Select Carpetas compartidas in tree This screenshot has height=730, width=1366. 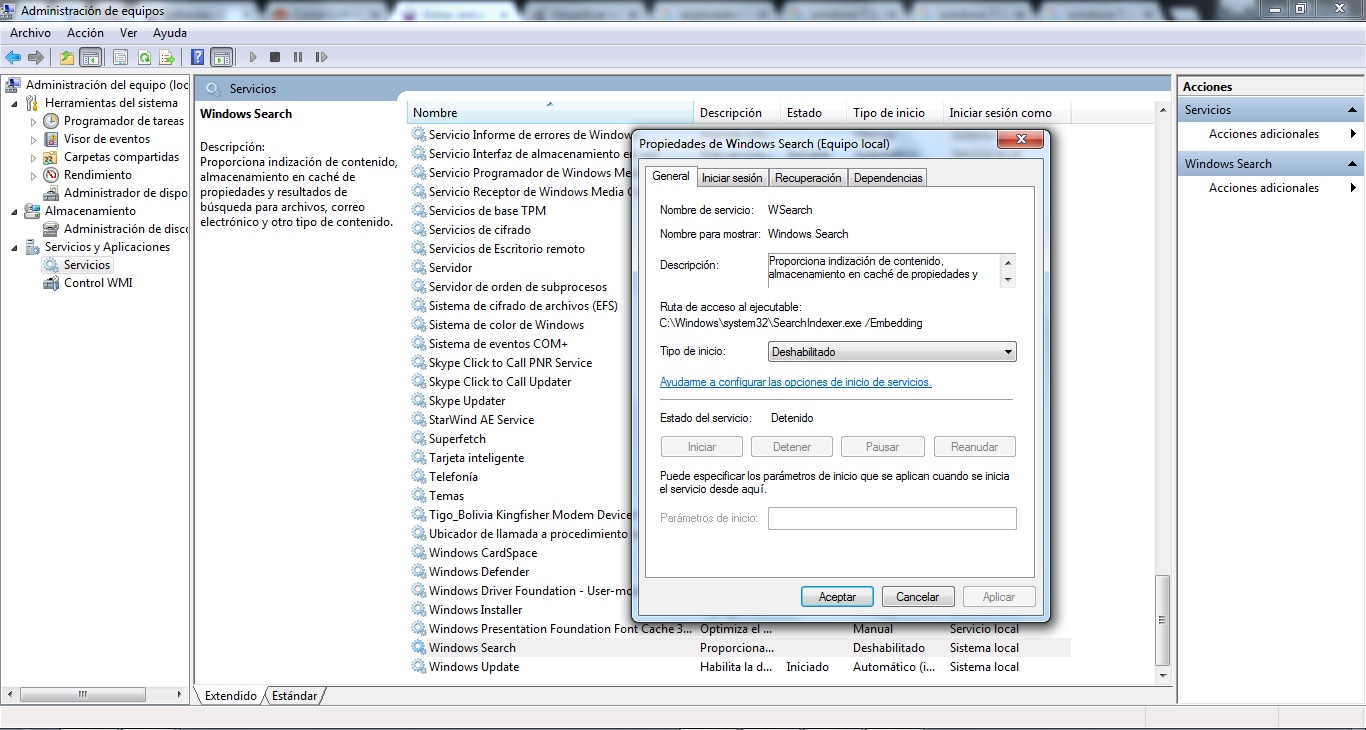point(122,157)
